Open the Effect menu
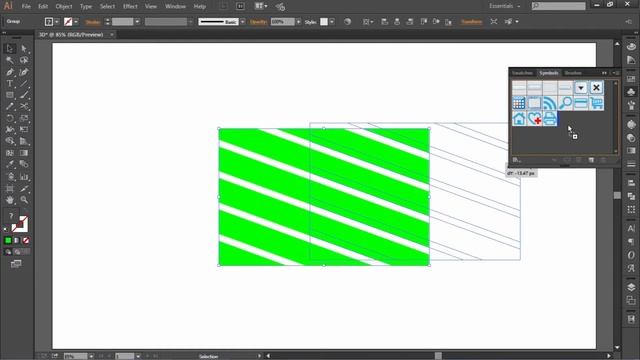The width and height of the screenshot is (640, 360). tap(130, 7)
